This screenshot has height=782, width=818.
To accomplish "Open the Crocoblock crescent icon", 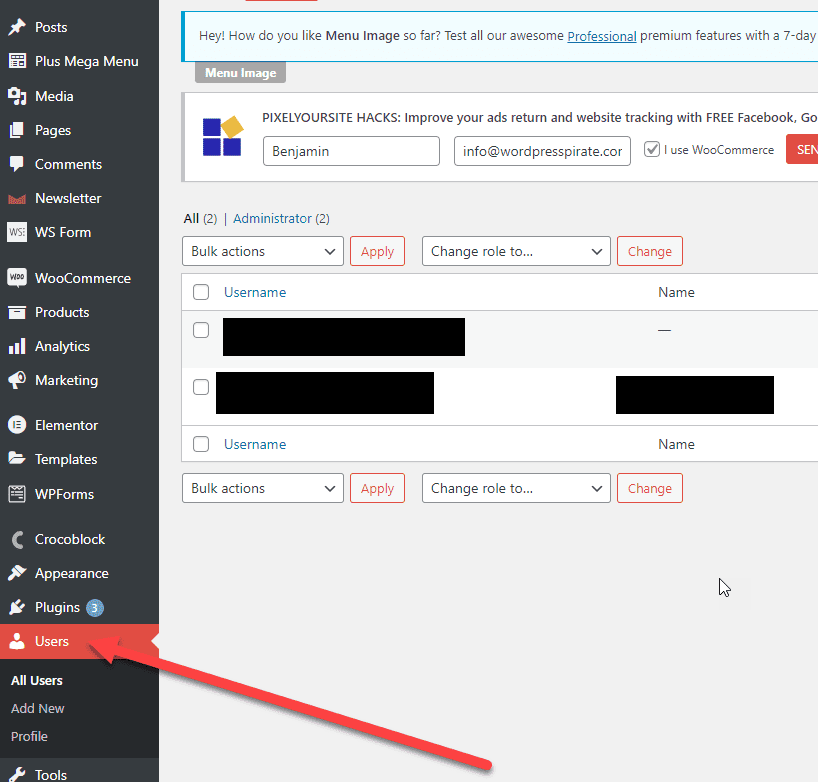I will (18, 539).
